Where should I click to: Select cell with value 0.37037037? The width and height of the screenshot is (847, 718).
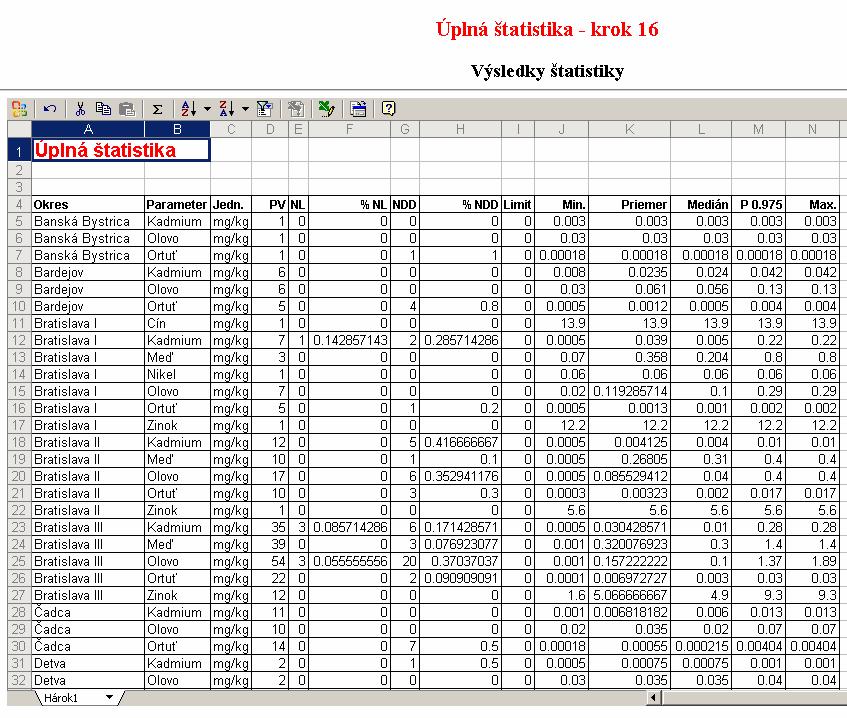[460, 561]
